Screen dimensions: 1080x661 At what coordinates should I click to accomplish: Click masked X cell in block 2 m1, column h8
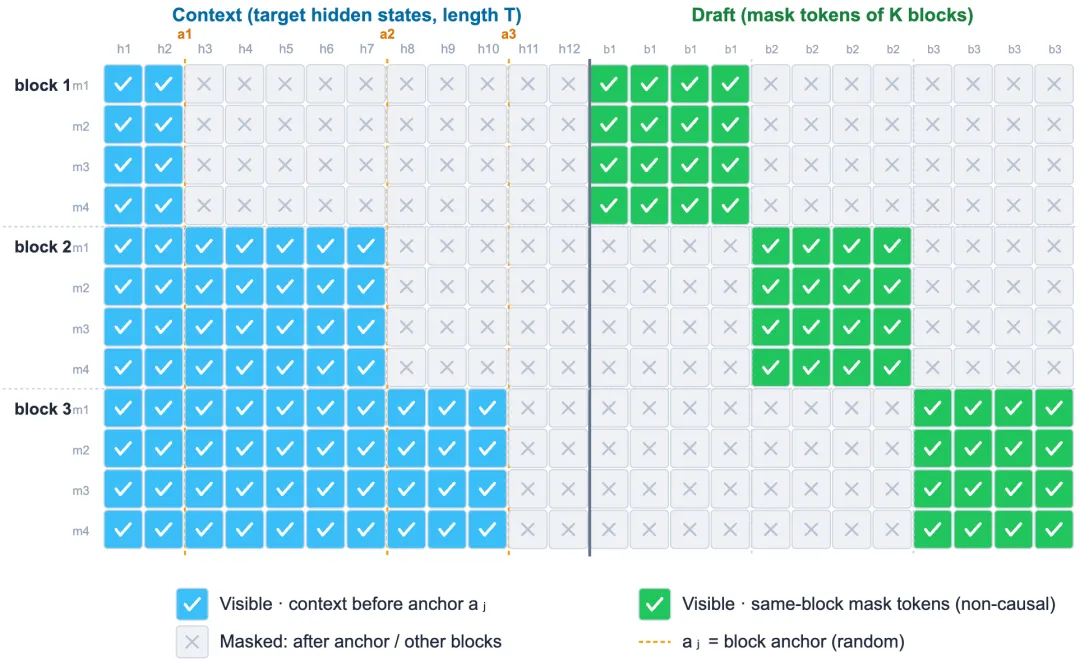click(x=406, y=246)
